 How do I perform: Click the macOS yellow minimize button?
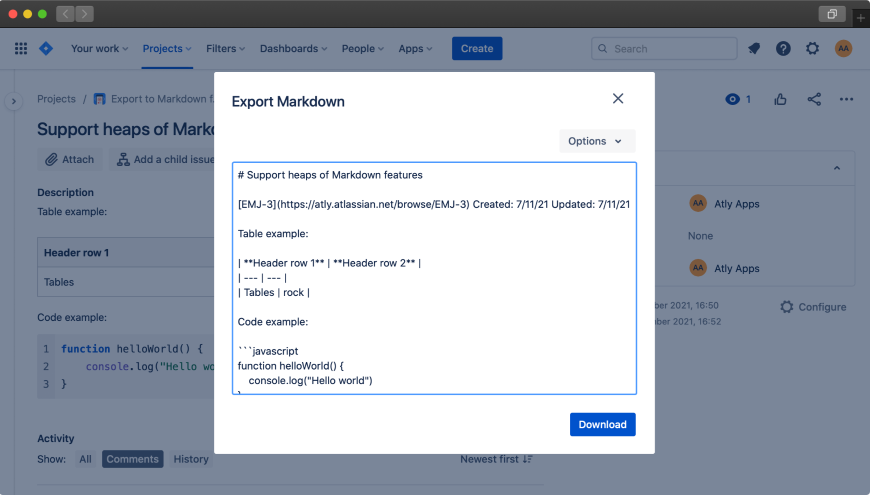point(28,14)
